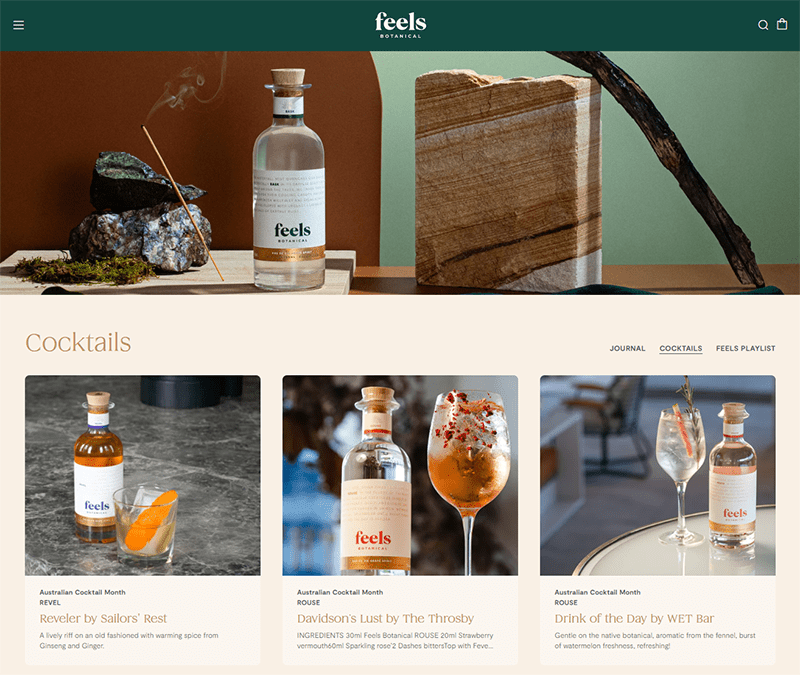
Task: Click the Rouse bottle with wine glass photo
Action: (400, 476)
